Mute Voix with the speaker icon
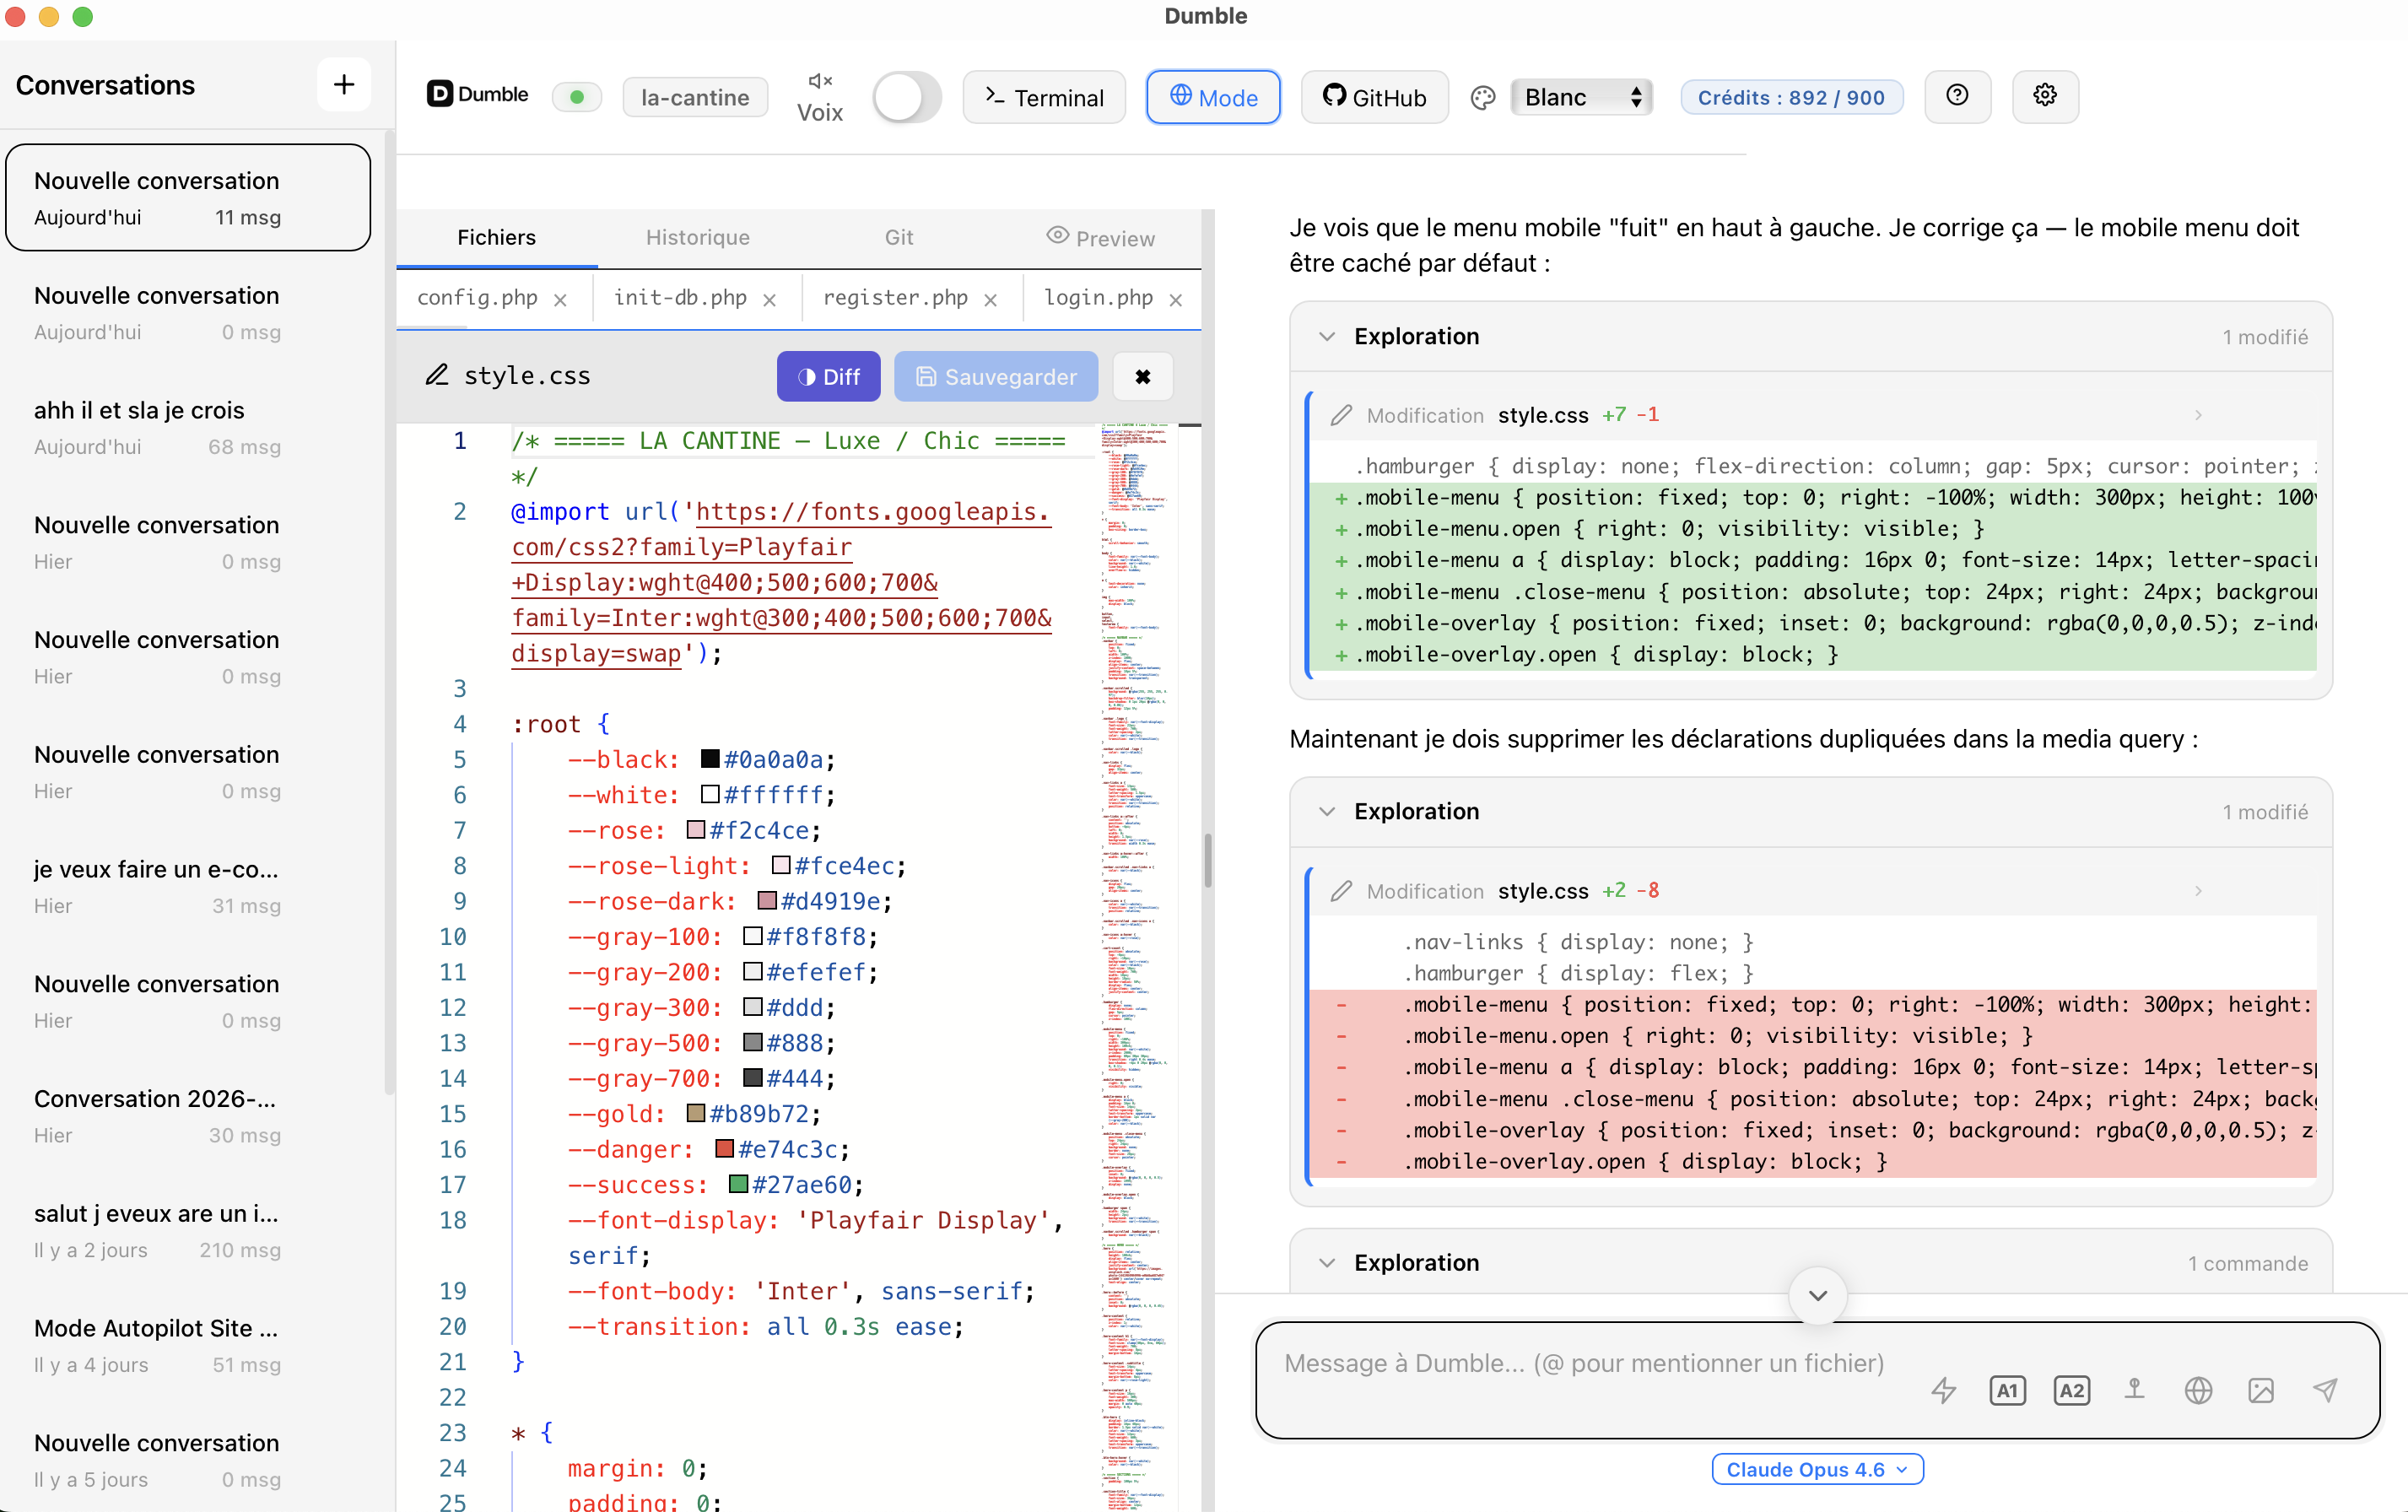Screen dimensions: 2408x1512 820,82
